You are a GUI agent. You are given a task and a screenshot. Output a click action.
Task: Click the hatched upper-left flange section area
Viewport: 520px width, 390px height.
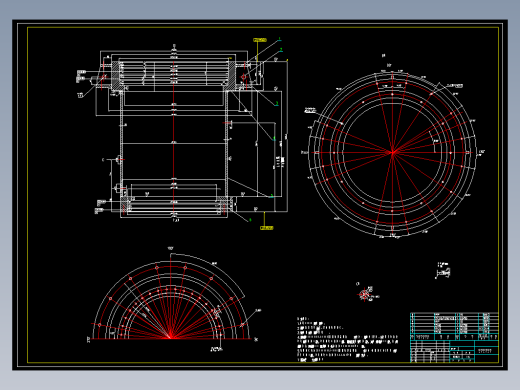(115, 75)
